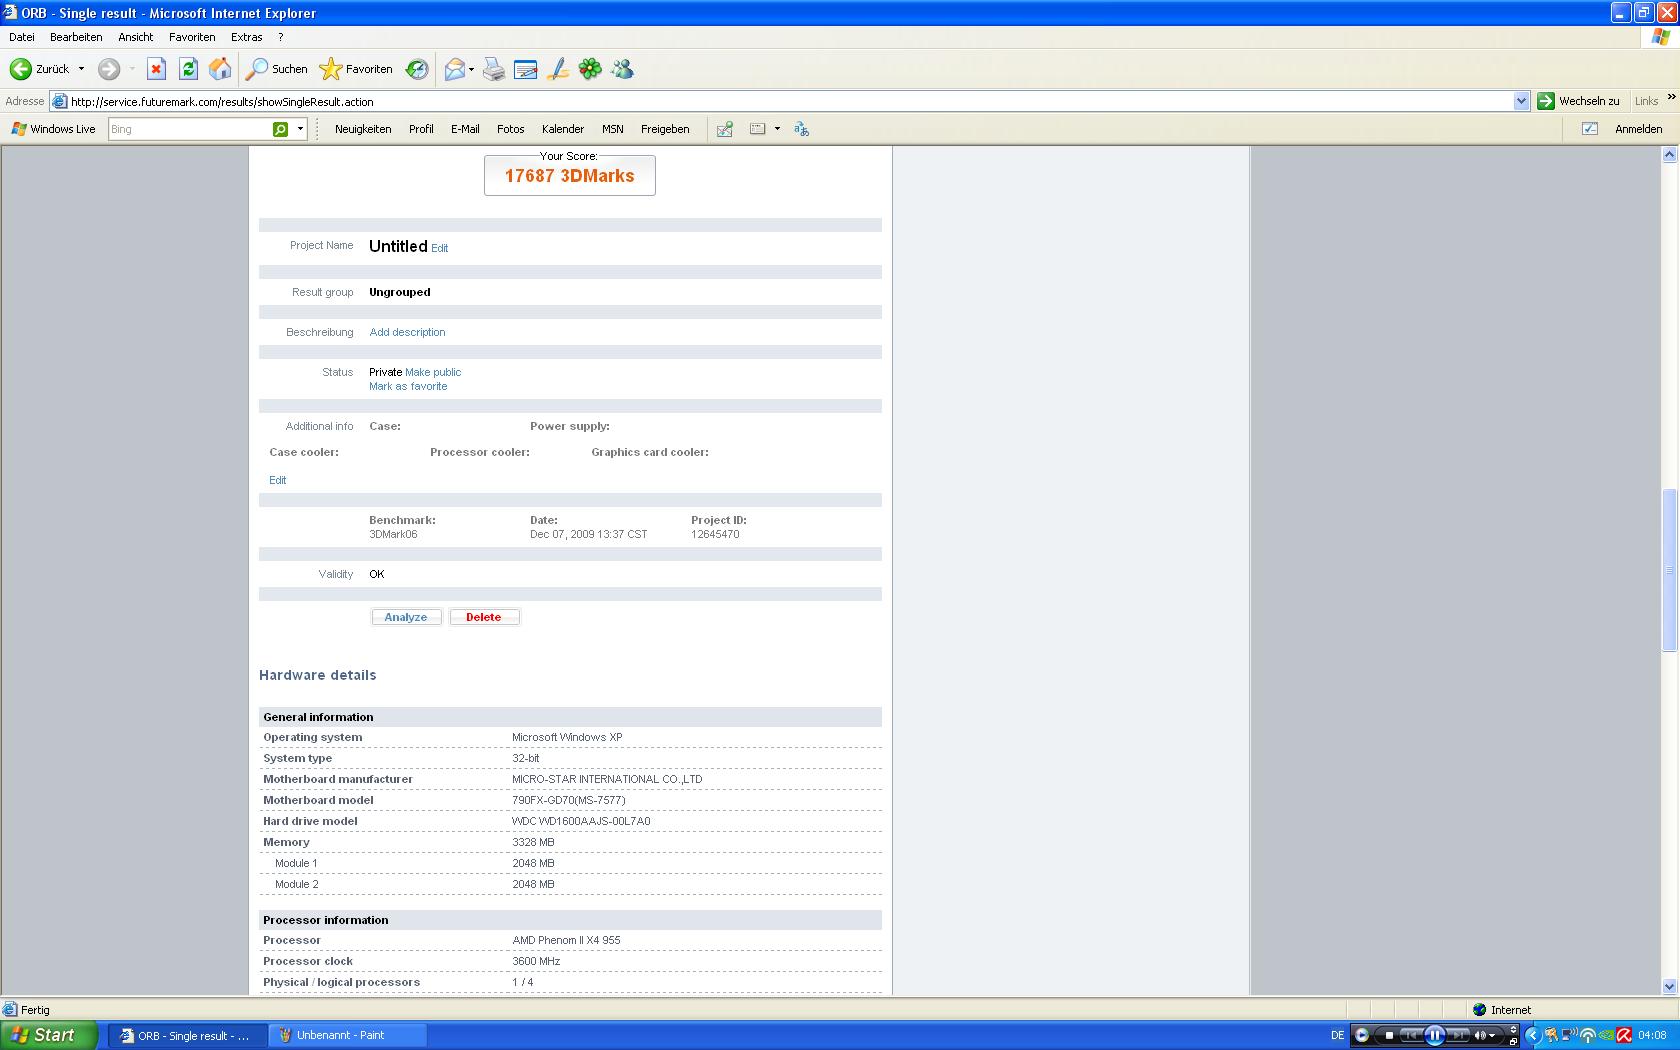Click in the Bing search field
This screenshot has height=1050, width=1680.
(x=189, y=129)
